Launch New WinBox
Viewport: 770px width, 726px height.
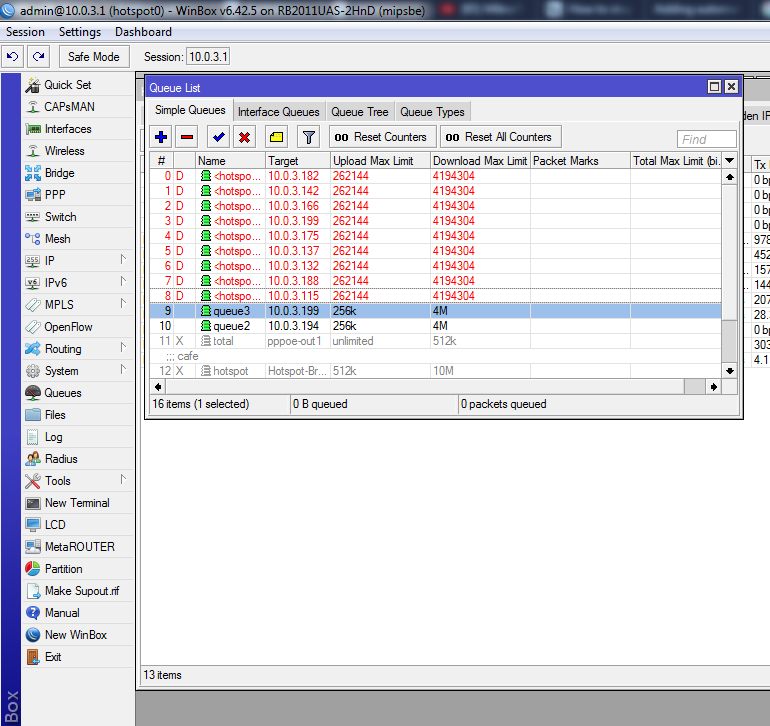[76, 635]
